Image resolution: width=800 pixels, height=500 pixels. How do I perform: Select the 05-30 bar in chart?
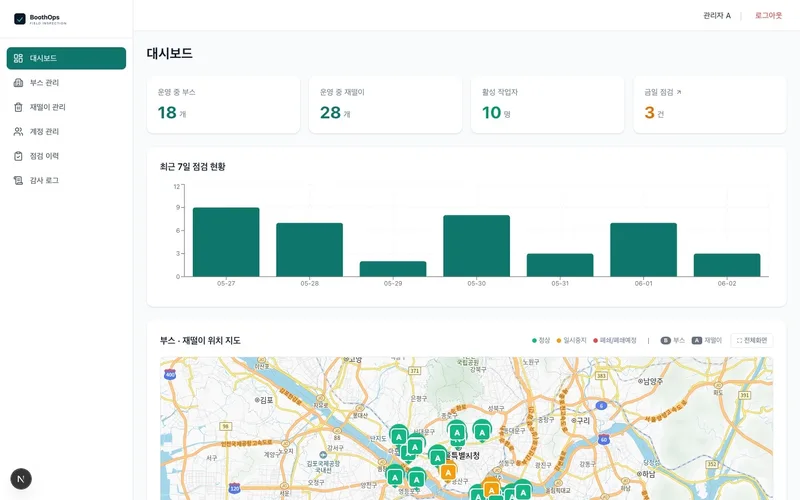click(477, 246)
